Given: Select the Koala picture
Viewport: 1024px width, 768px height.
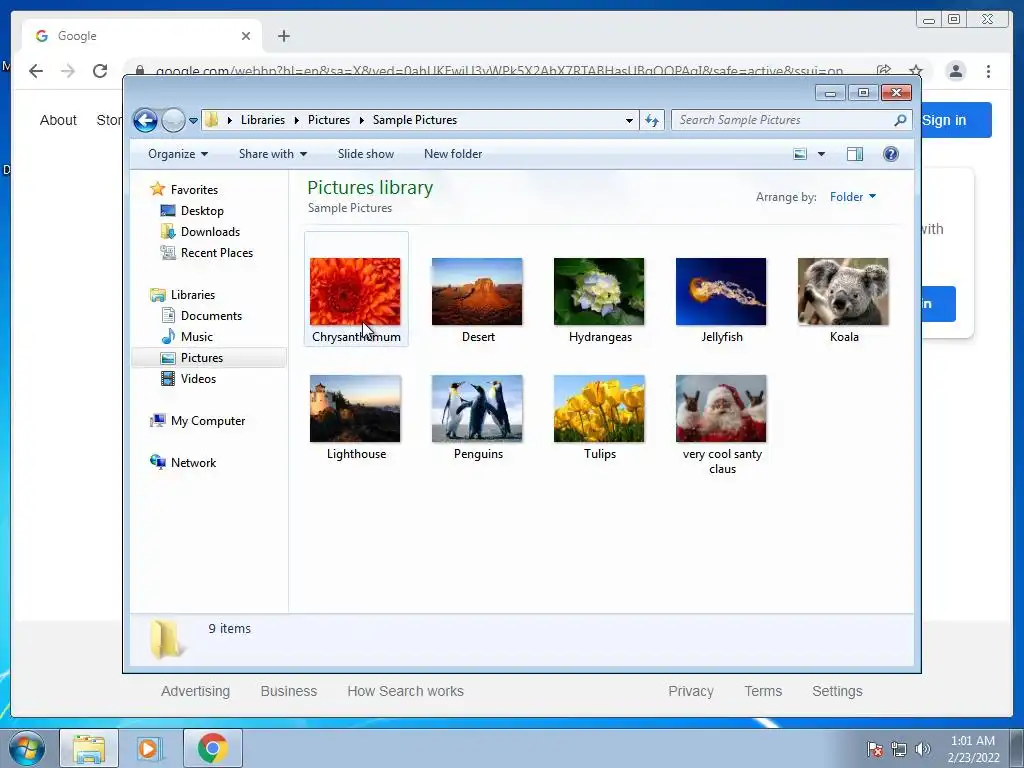Looking at the screenshot, I should (x=843, y=292).
